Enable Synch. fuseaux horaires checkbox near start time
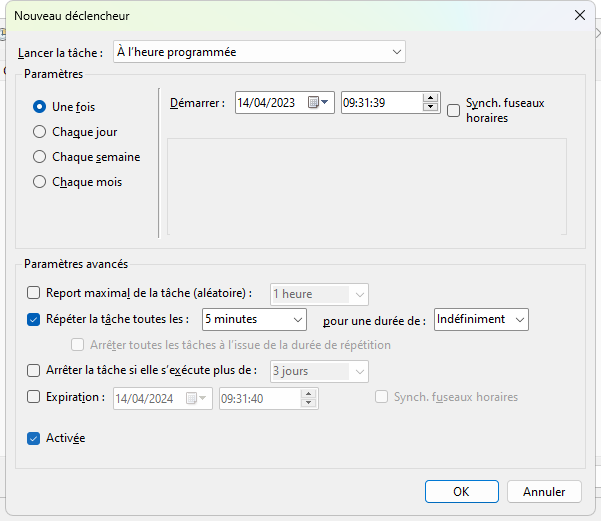This screenshot has height=521, width=601. click(x=454, y=110)
